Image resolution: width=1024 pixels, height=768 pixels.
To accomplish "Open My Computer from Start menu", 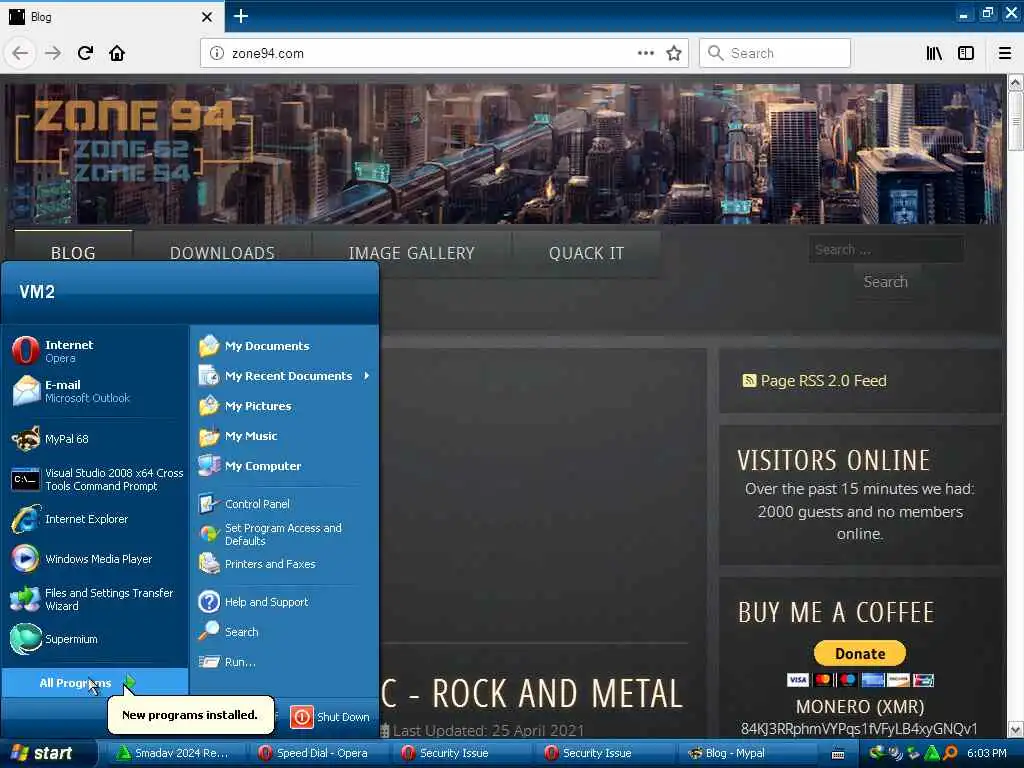I will tap(284, 466).
